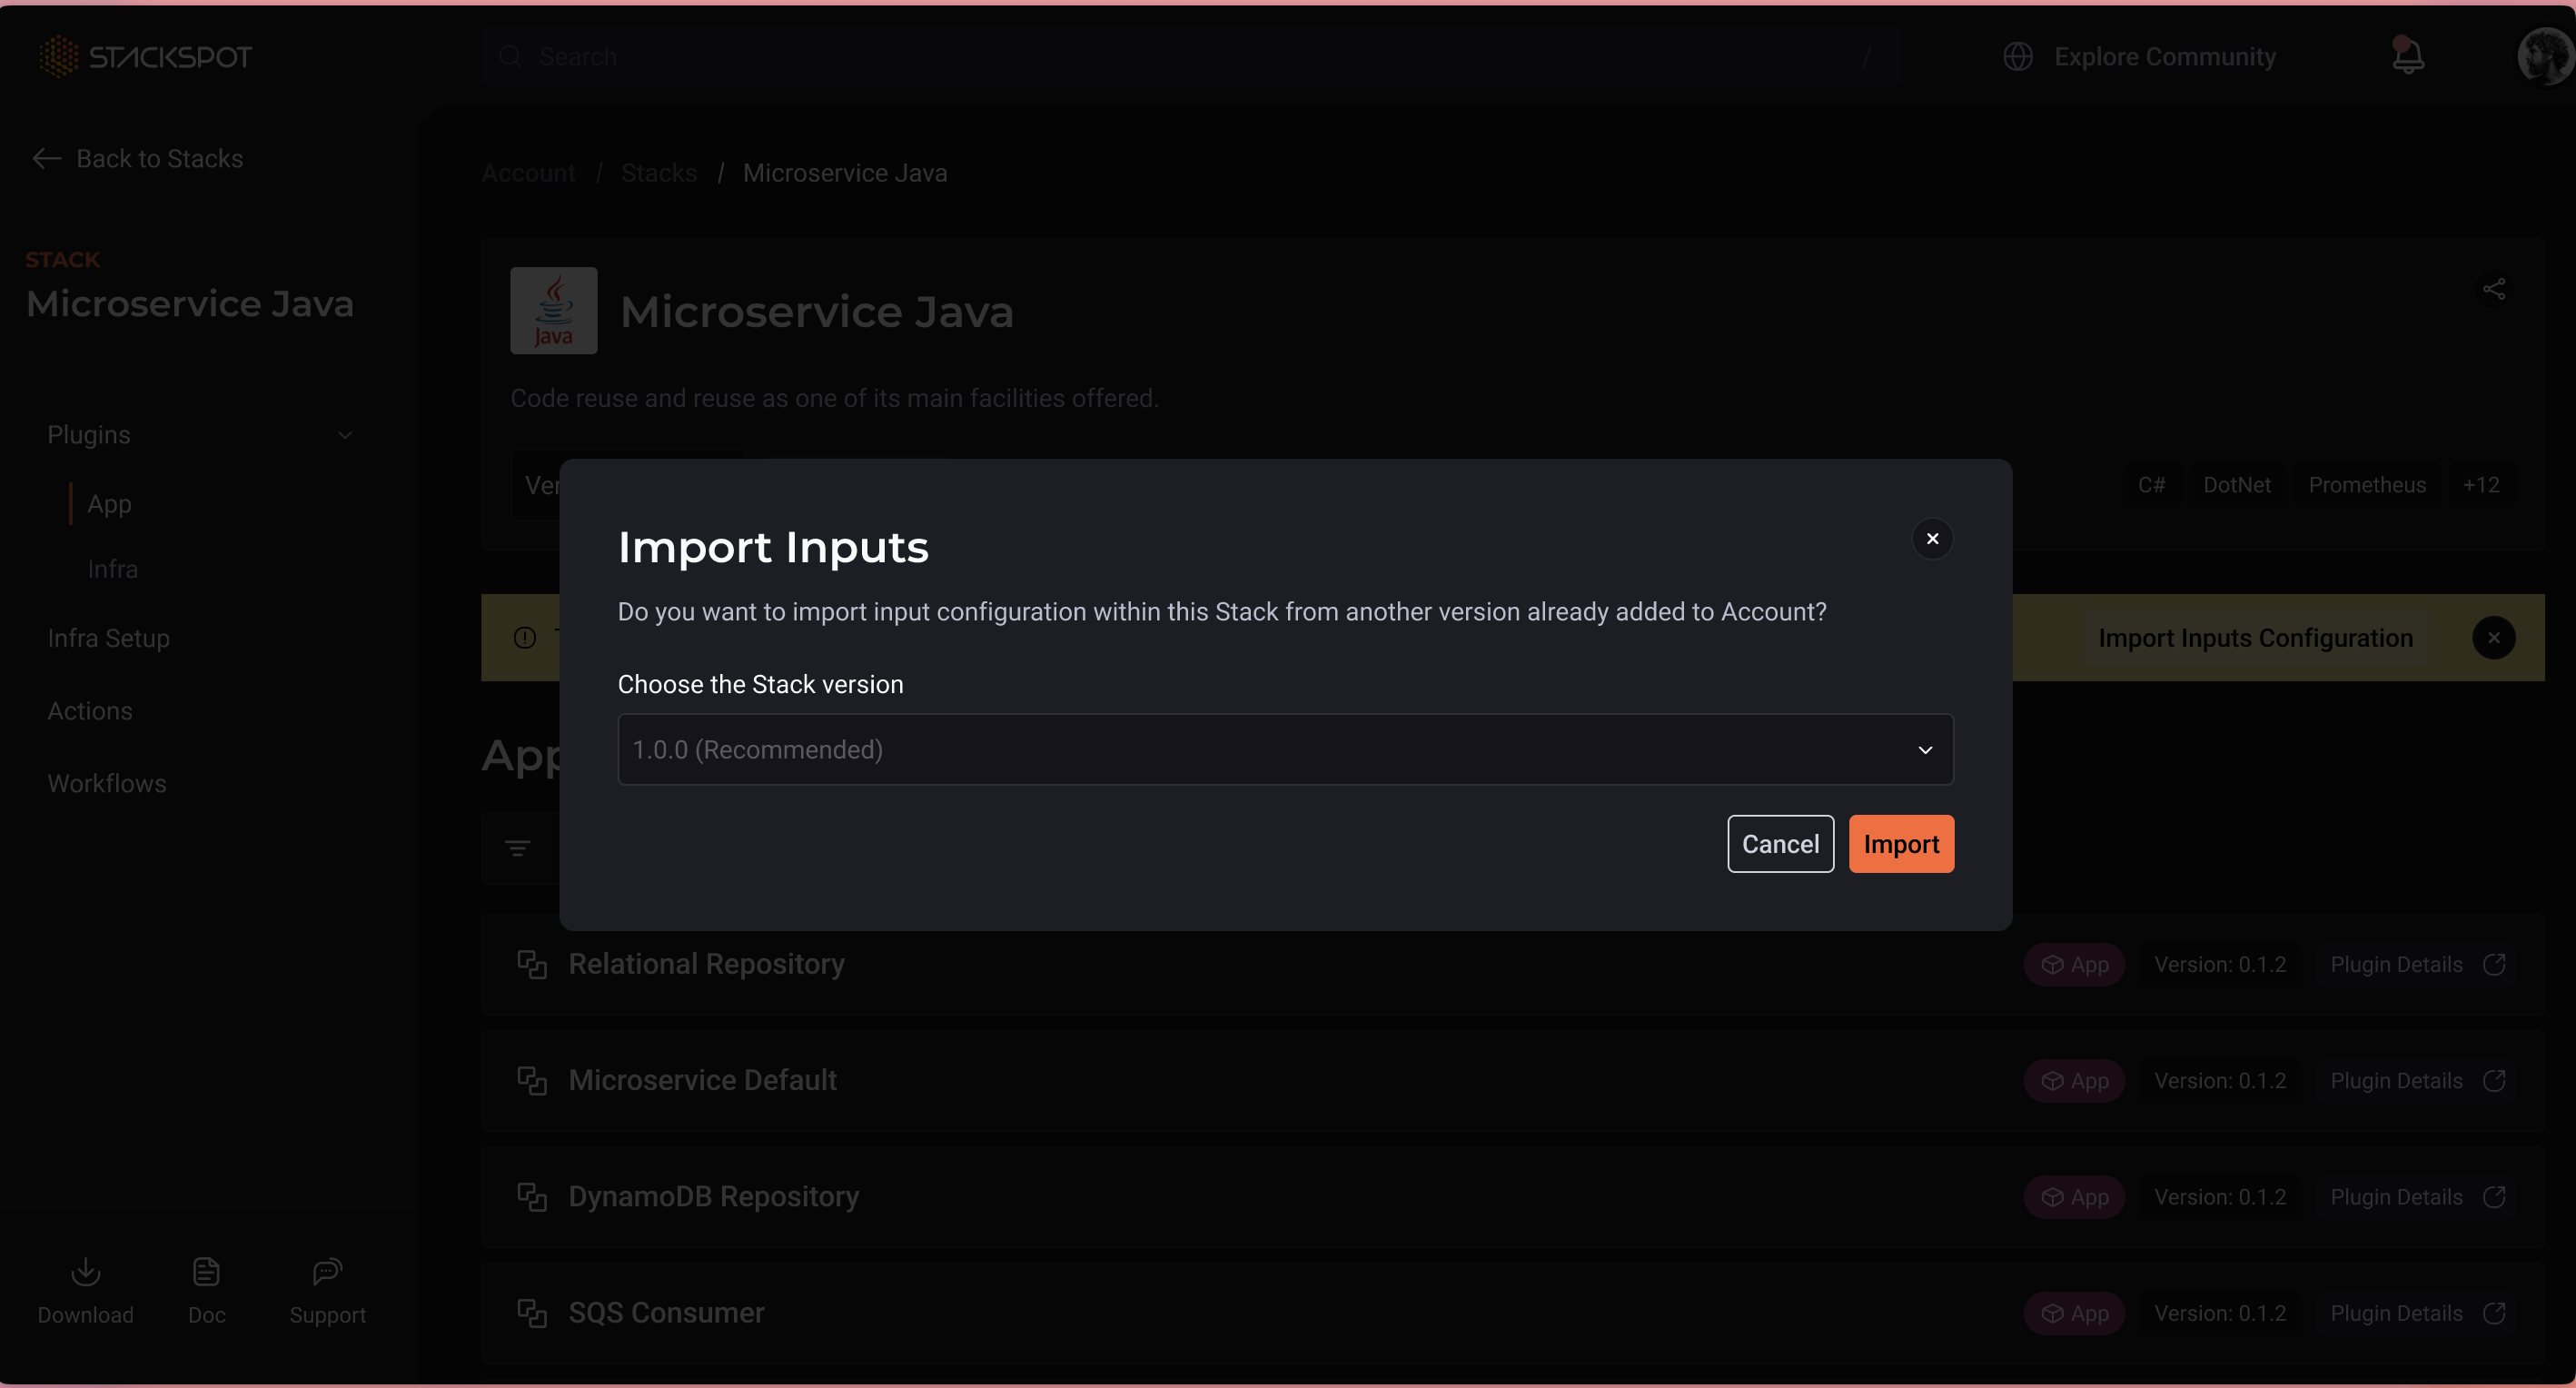Screen dimensions: 2576x1388
Task: Open the Doc icon in sidebar
Action: (x=206, y=1272)
